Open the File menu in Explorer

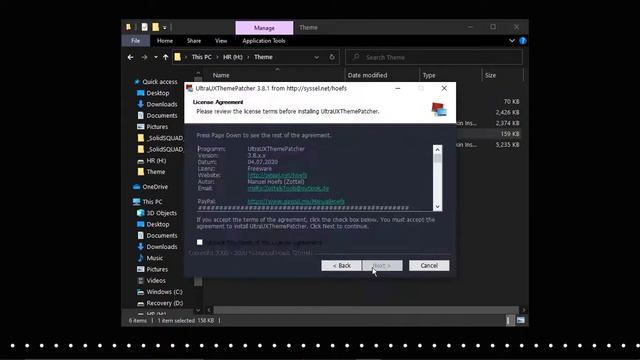pyautogui.click(x=136, y=41)
